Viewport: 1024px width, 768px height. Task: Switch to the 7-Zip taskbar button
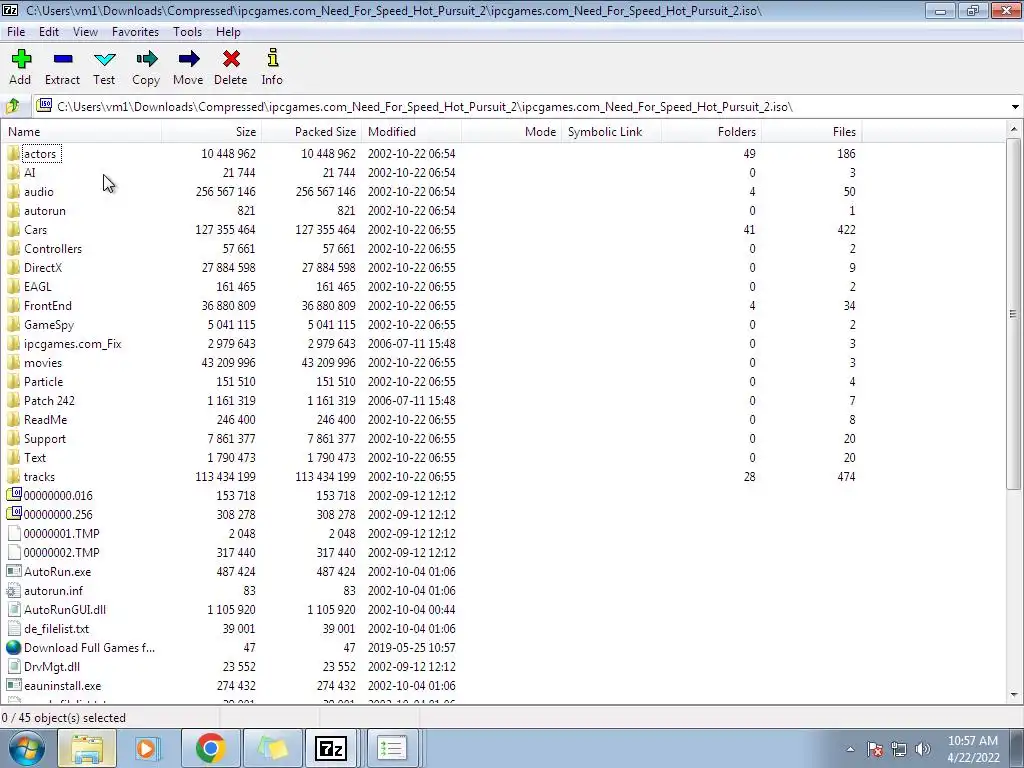[330, 748]
